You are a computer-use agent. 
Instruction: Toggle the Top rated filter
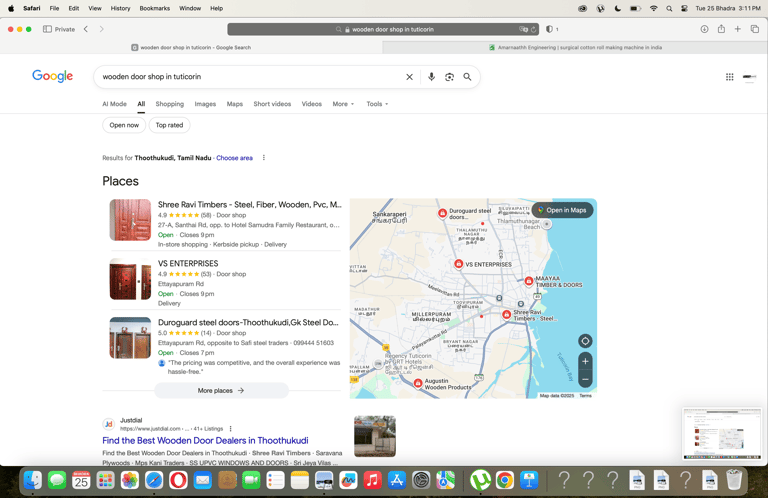[x=169, y=125]
